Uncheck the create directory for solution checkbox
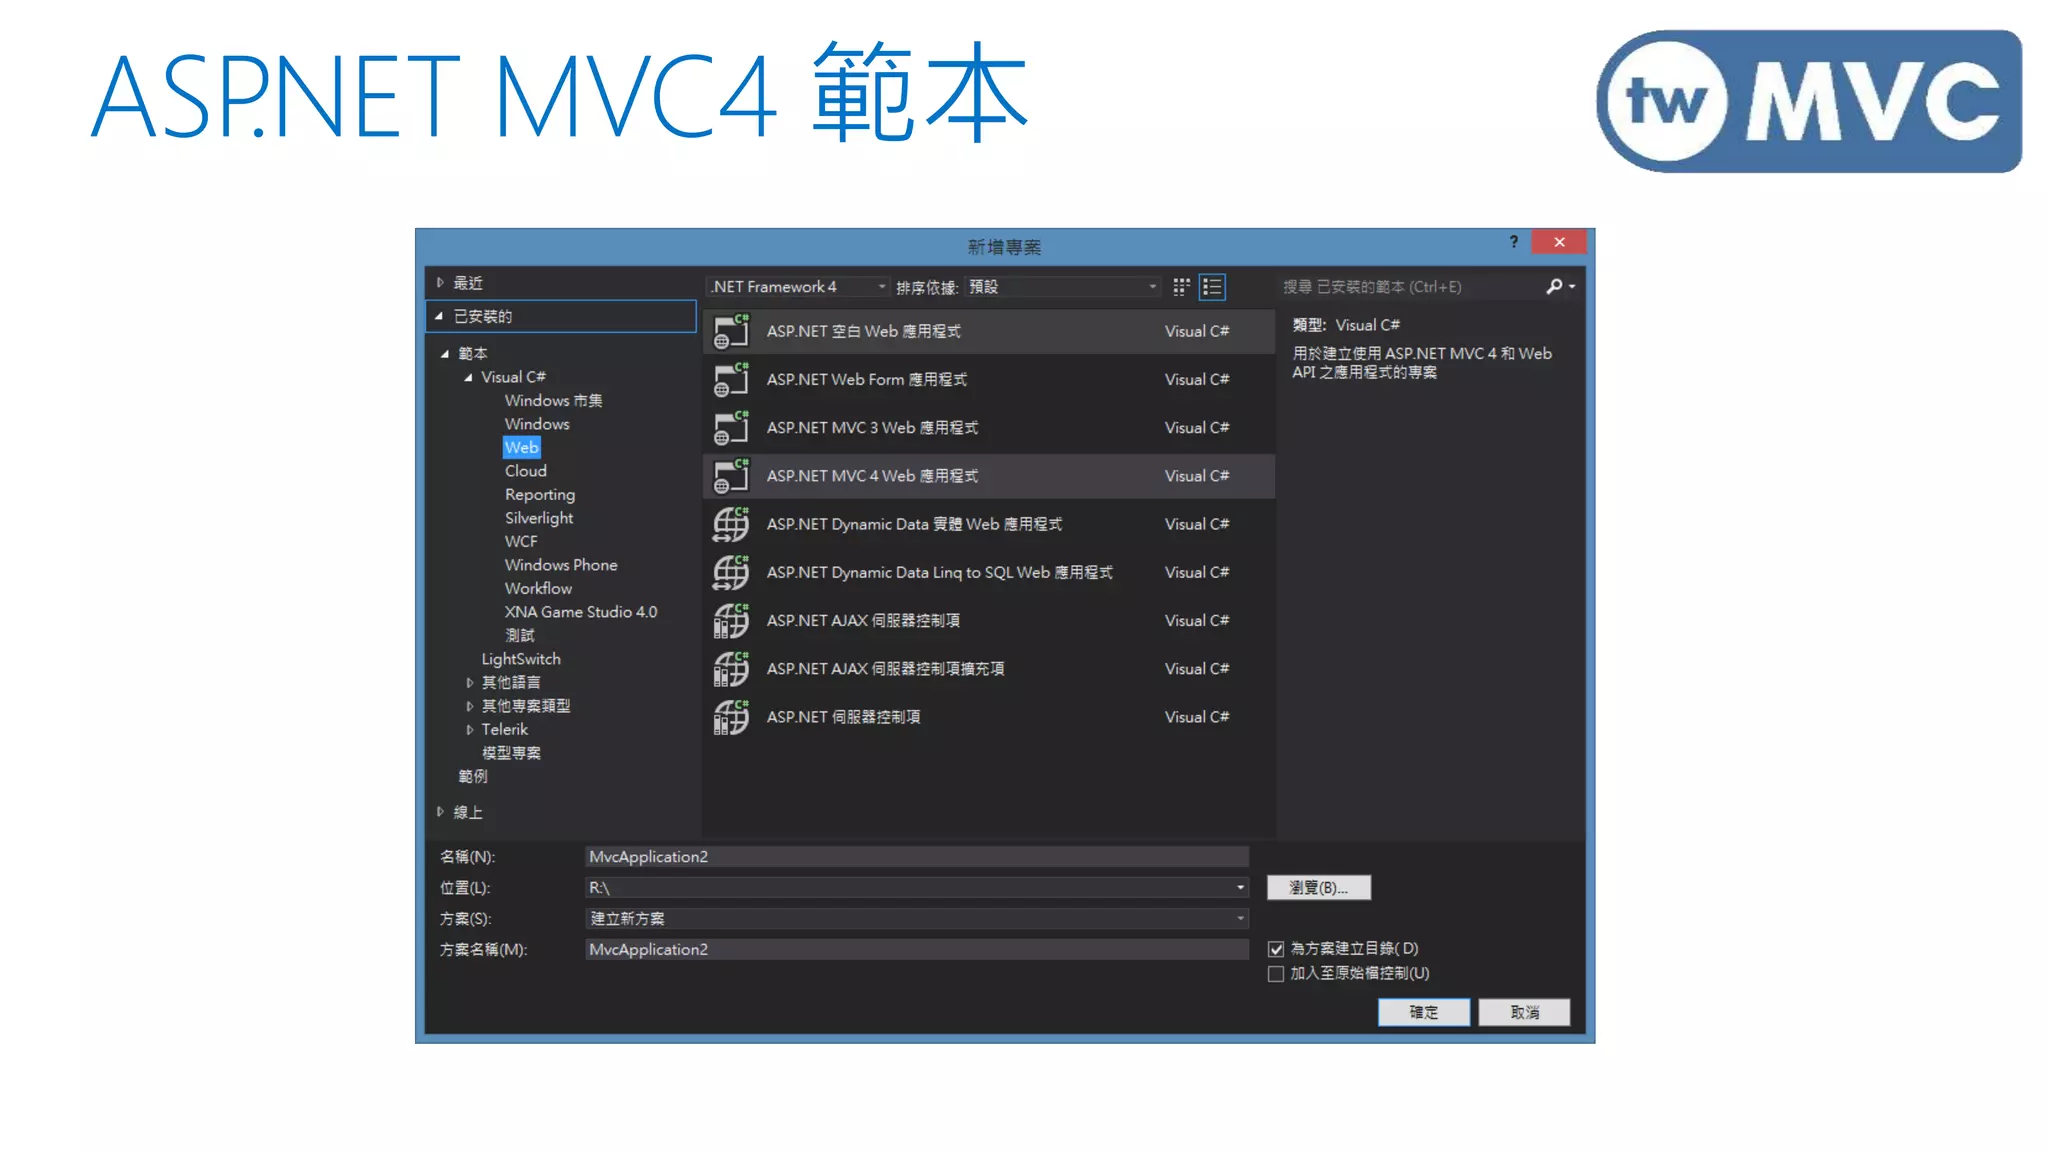 click(x=1276, y=949)
